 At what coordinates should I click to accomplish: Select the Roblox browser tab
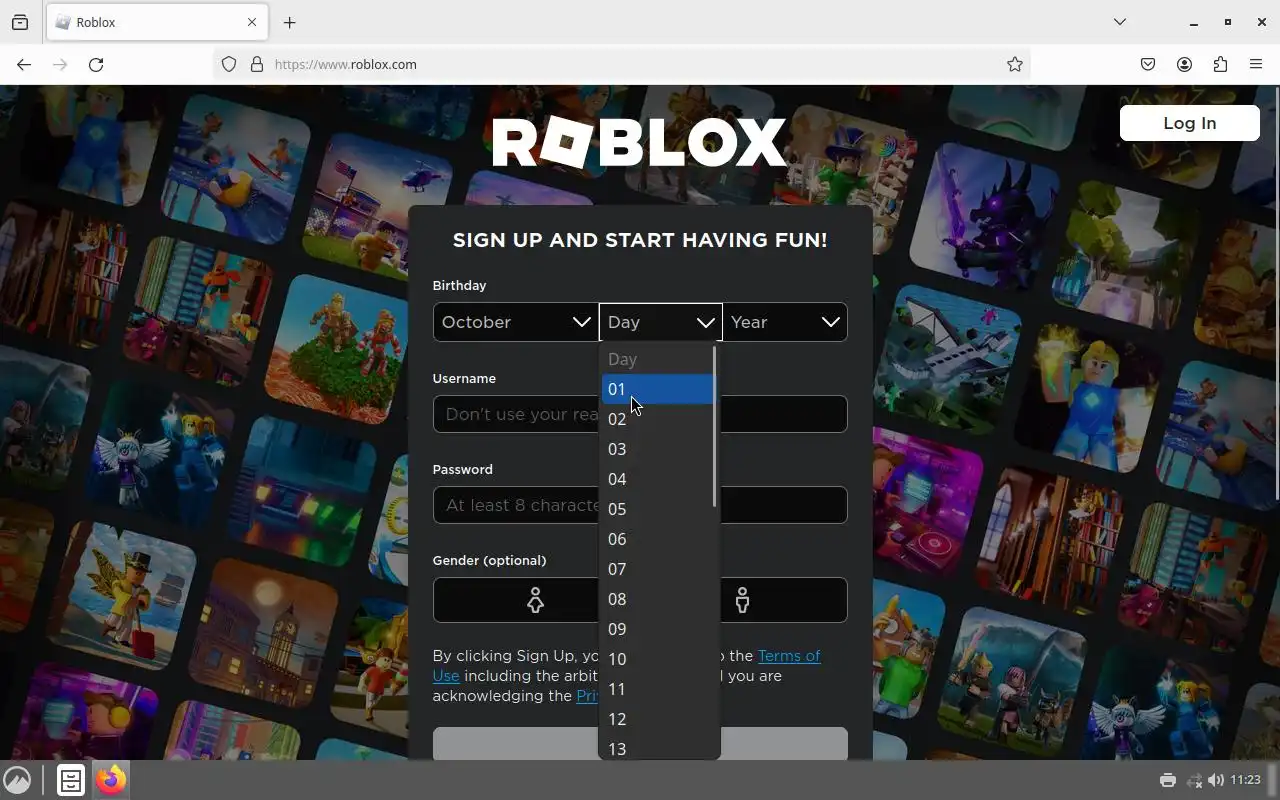point(156,22)
